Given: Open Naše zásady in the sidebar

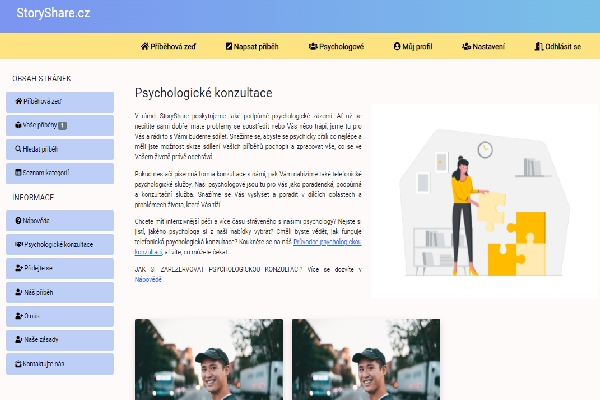Looking at the screenshot, I should (x=59, y=340).
